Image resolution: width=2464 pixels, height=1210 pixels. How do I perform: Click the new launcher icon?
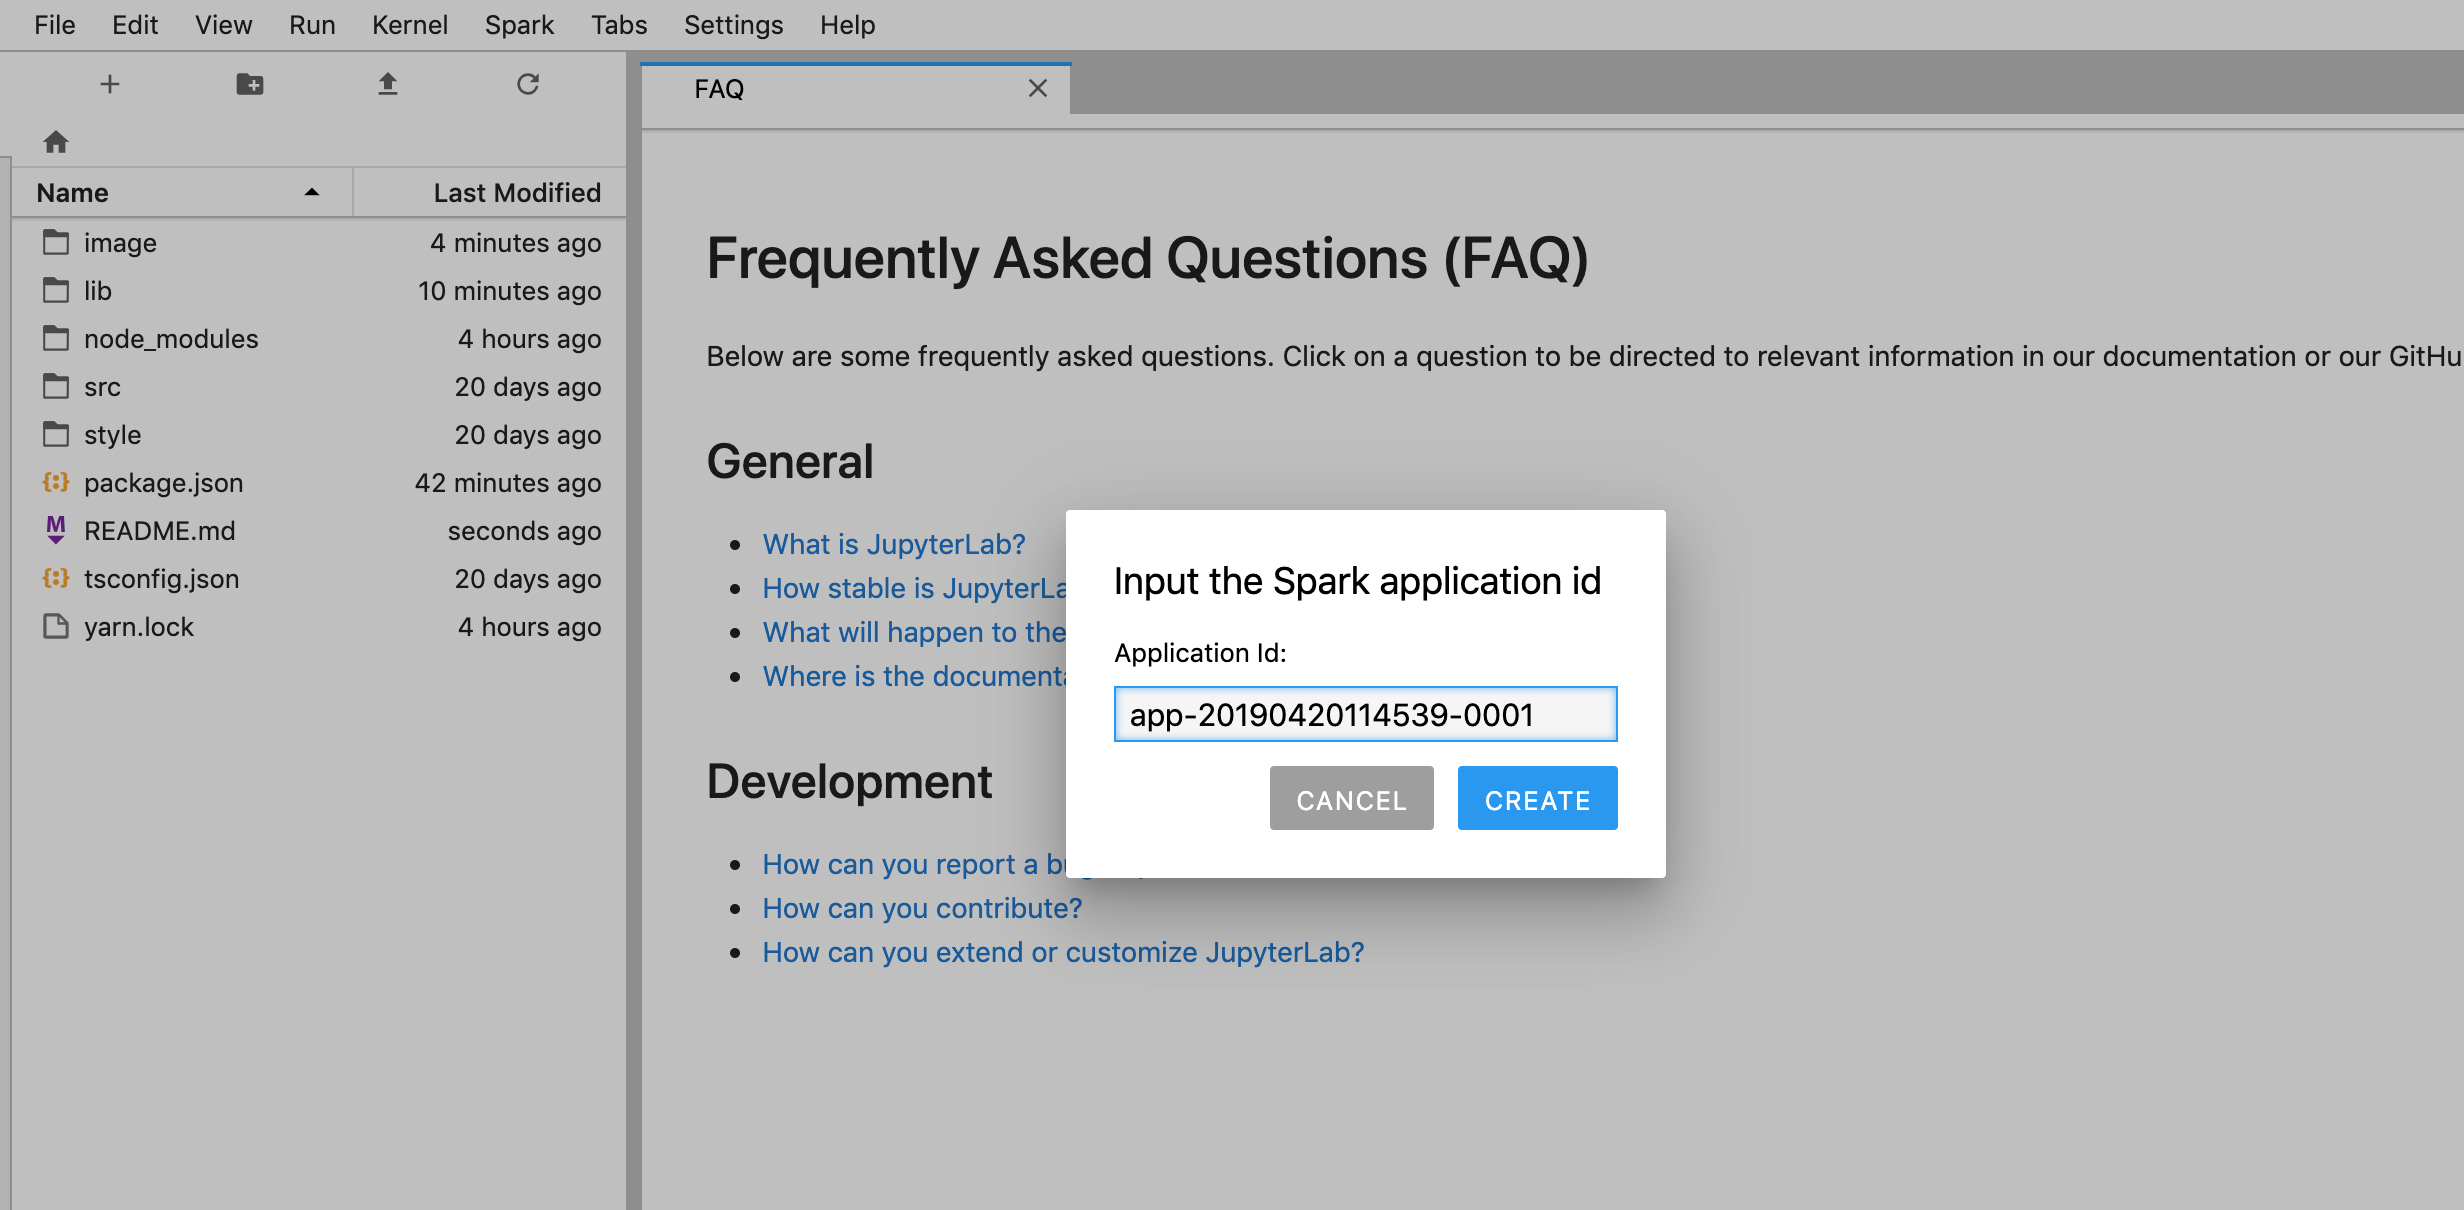click(108, 83)
